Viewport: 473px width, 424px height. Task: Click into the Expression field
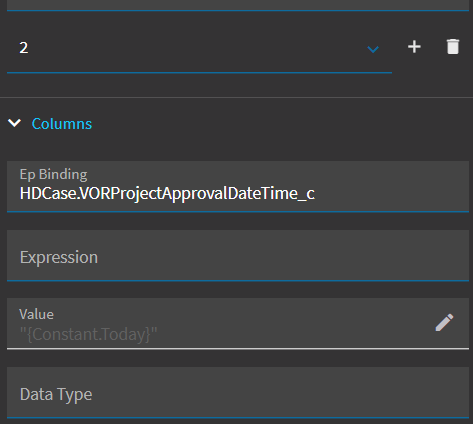coord(238,256)
